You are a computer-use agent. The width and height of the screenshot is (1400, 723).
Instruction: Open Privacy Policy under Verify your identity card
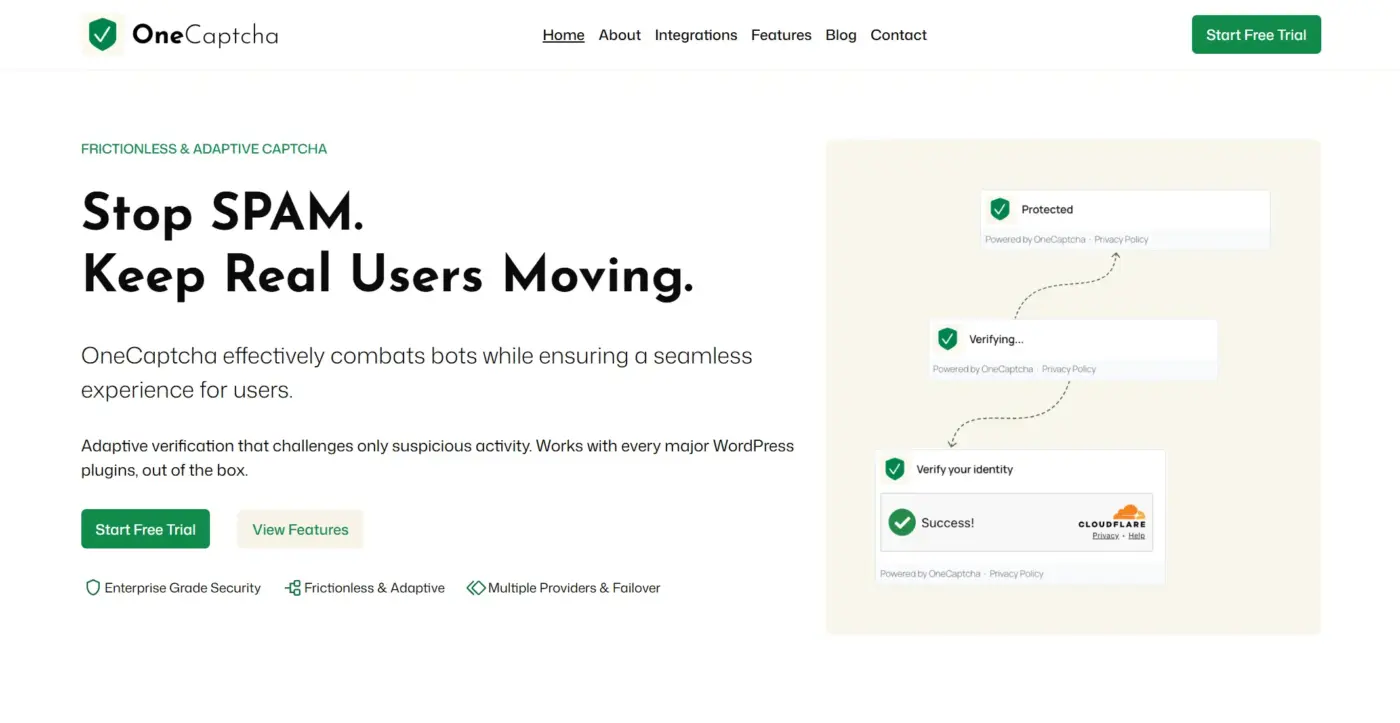click(x=1017, y=574)
